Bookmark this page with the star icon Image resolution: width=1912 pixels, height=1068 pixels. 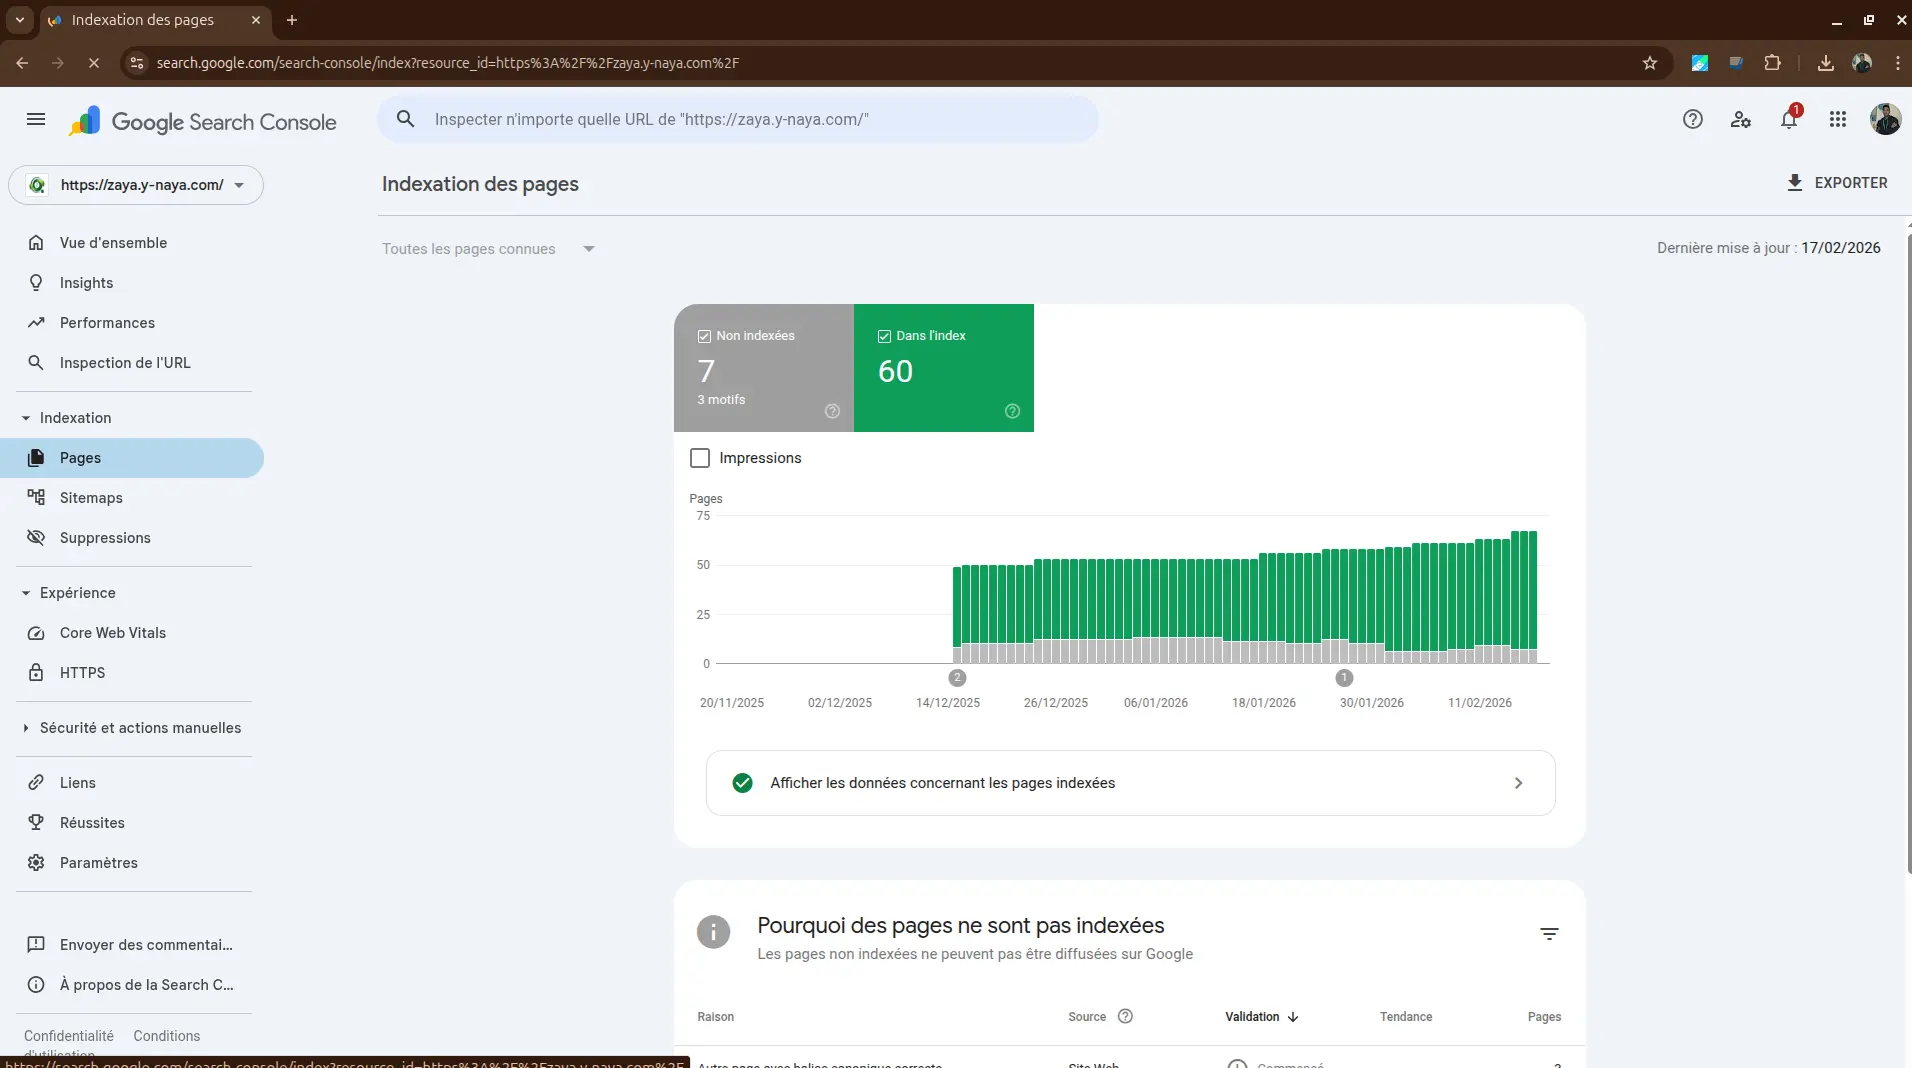[x=1649, y=63]
